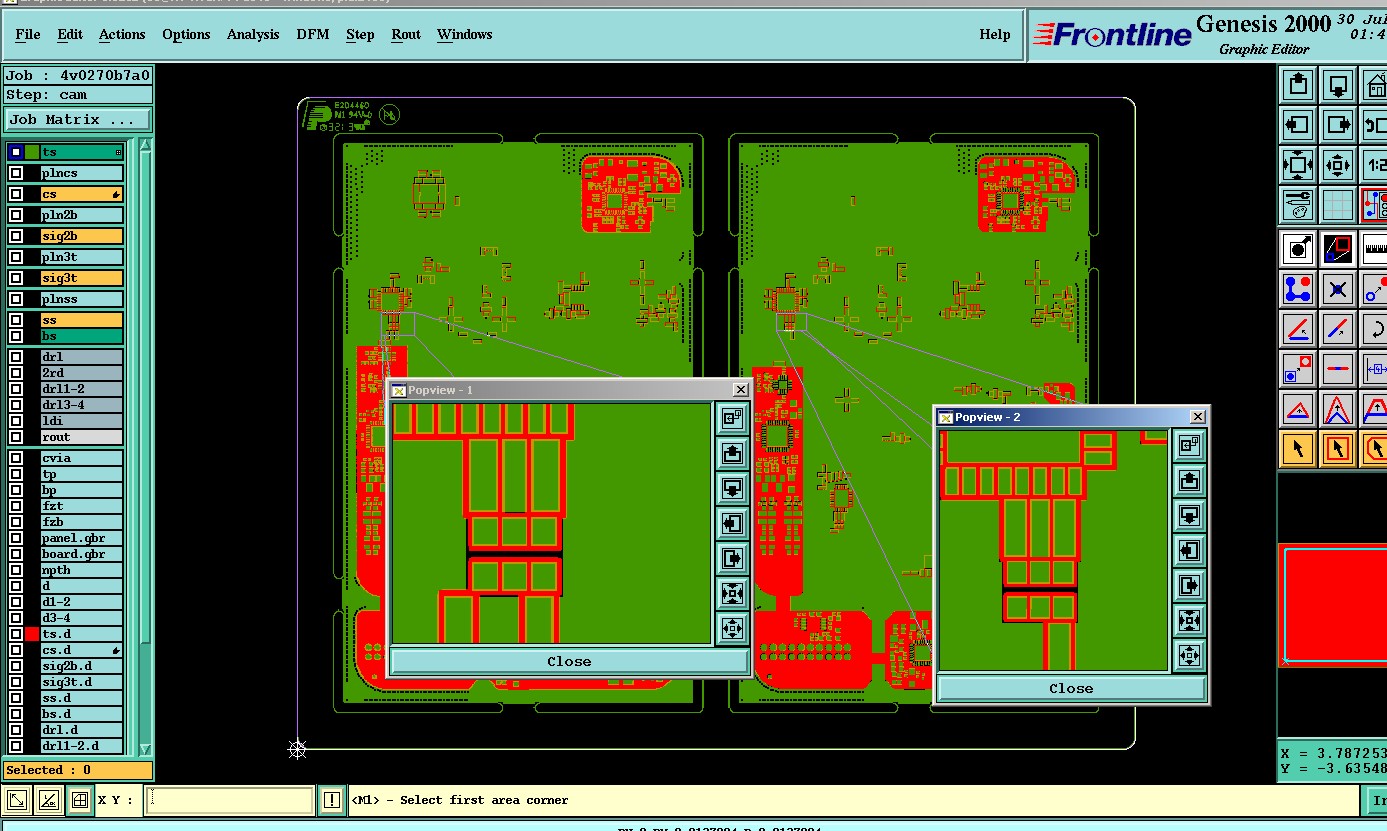Open the Help menu
This screenshot has height=831, width=1387.
995,34
